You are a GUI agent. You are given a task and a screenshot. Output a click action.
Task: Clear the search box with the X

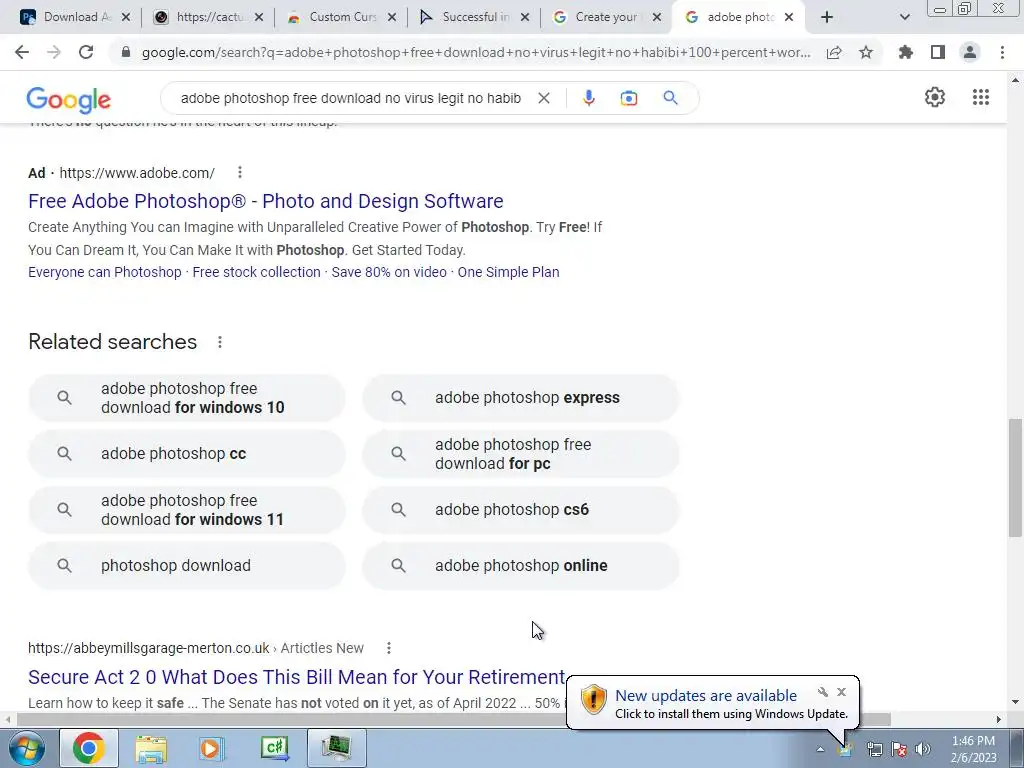click(543, 98)
